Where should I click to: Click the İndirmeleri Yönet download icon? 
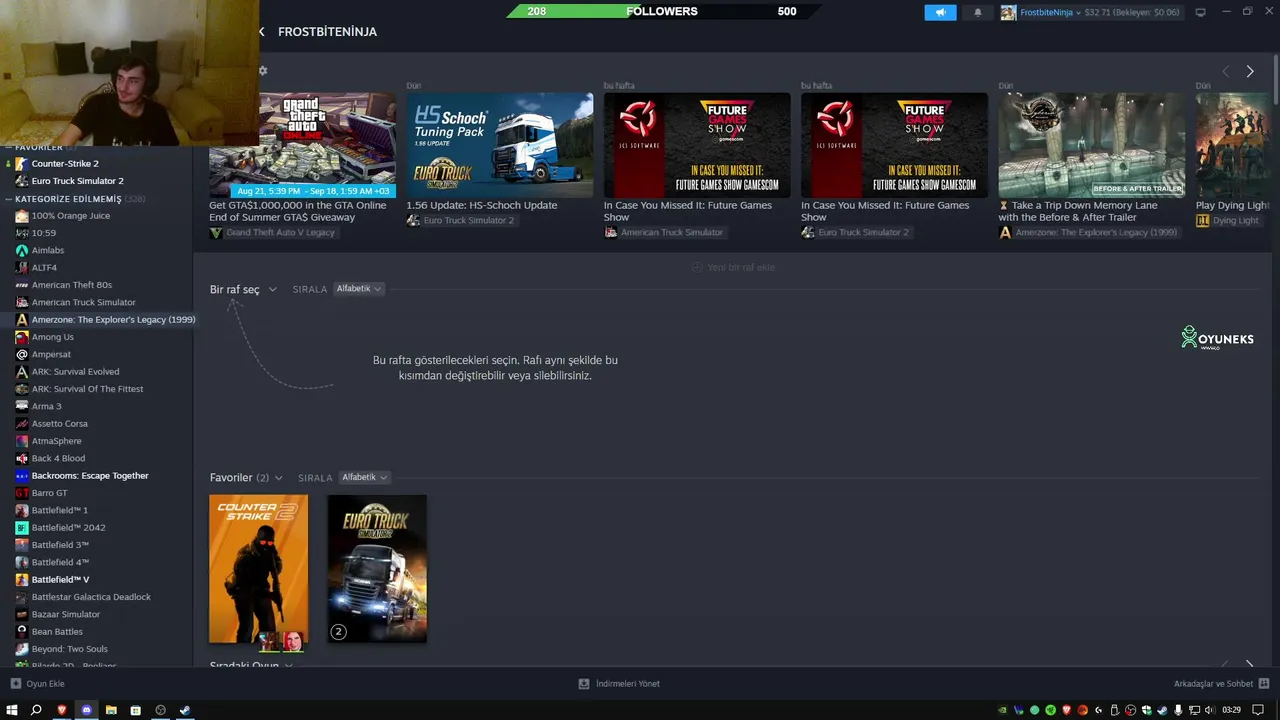point(584,684)
